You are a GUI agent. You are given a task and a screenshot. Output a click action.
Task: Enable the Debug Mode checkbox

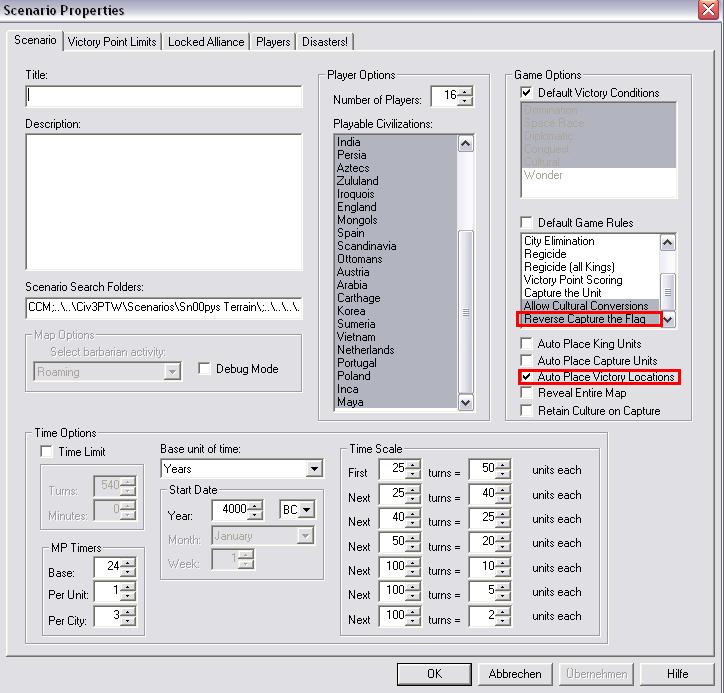(205, 369)
